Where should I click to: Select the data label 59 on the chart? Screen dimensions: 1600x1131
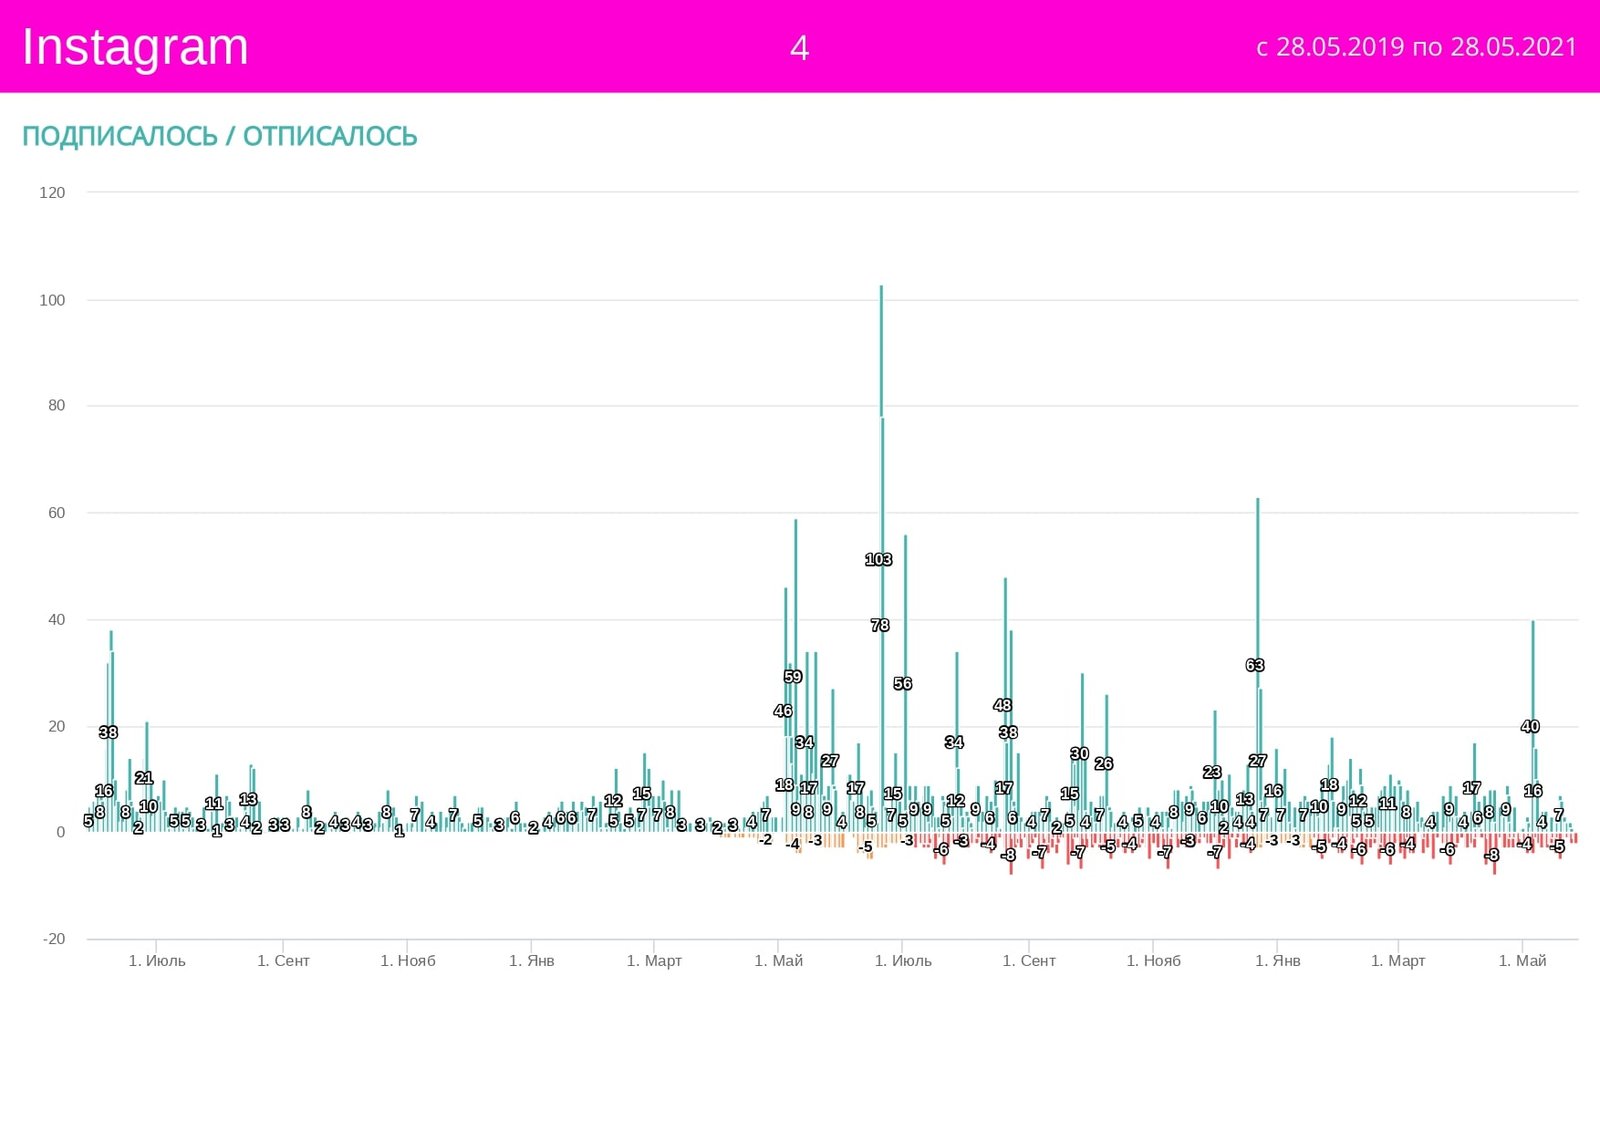pos(792,677)
